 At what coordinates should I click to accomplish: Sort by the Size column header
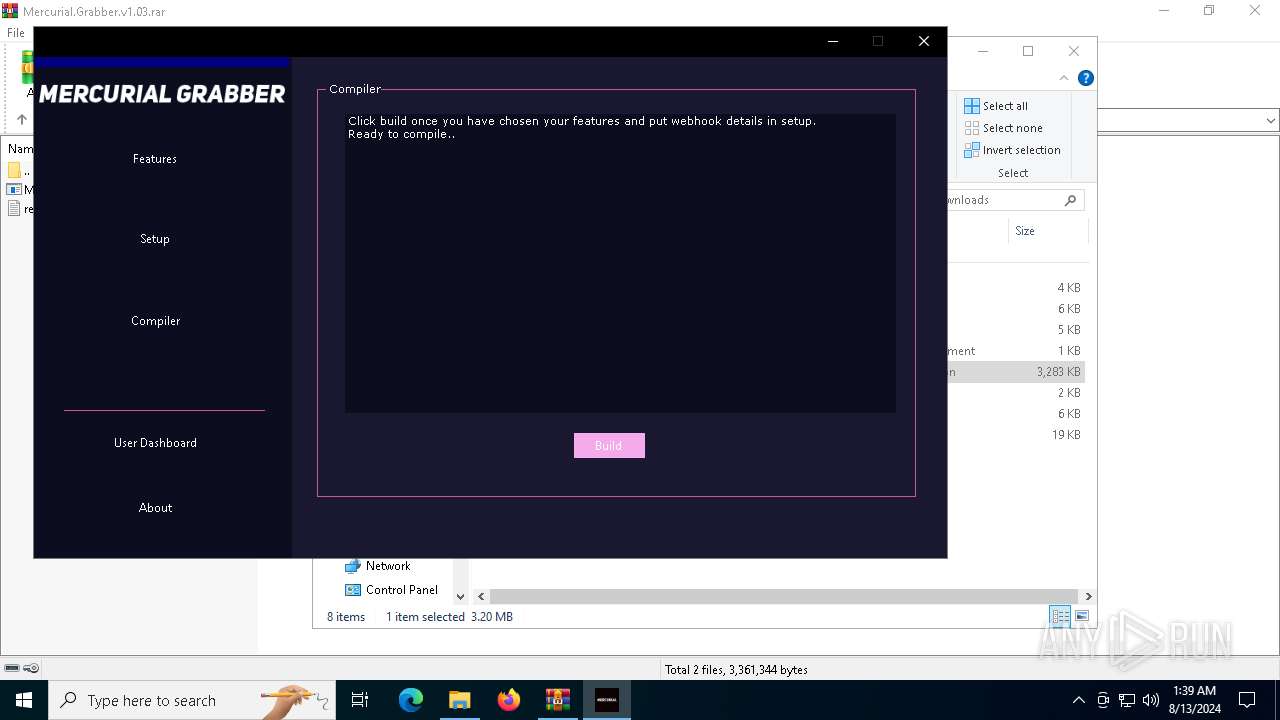(1025, 231)
